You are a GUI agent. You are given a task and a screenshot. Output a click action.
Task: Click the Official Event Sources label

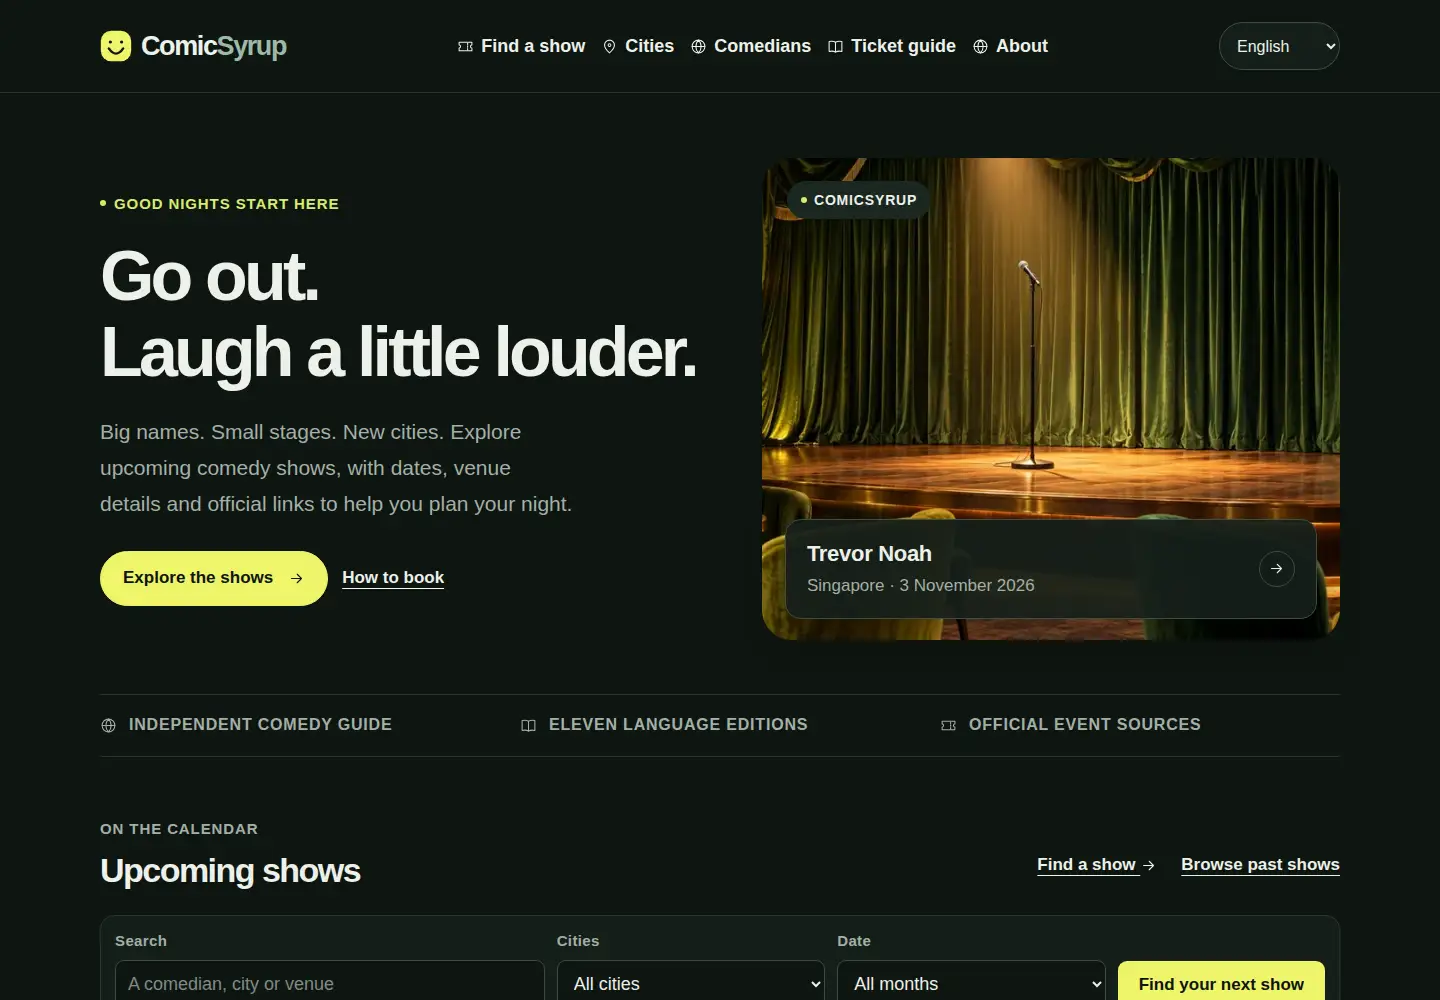tap(1085, 725)
